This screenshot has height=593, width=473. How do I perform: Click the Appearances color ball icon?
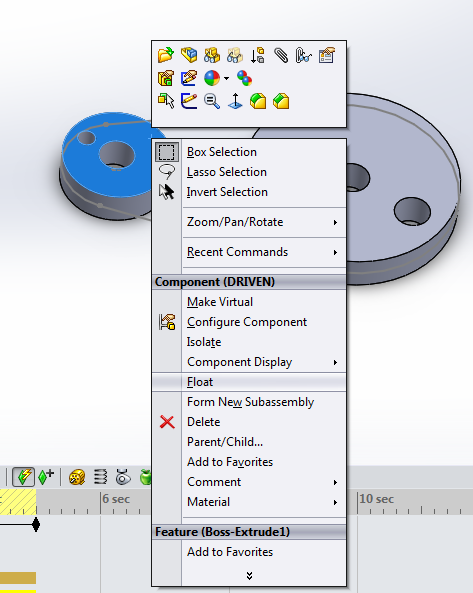pyautogui.click(x=212, y=78)
